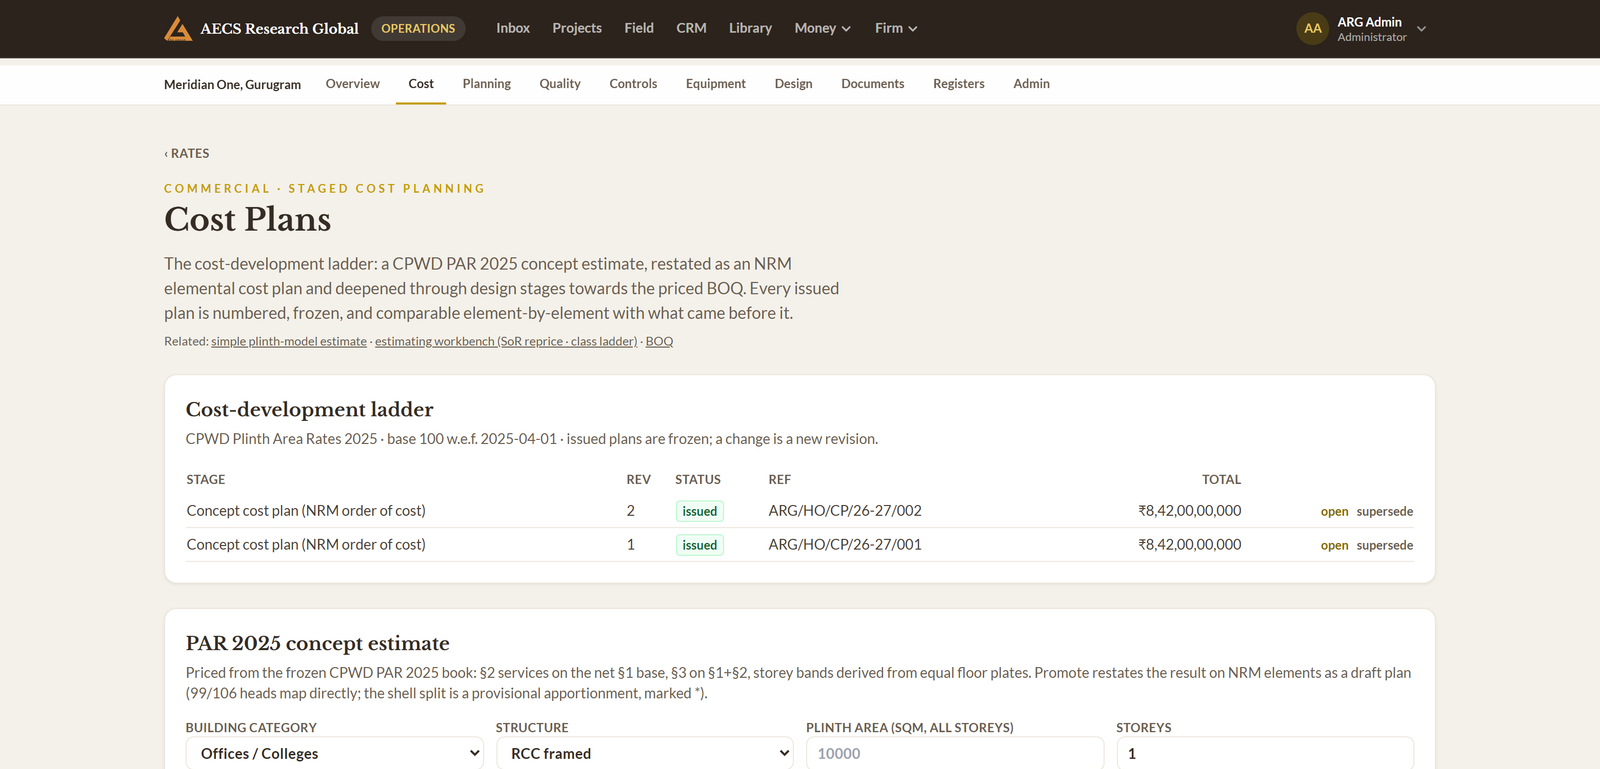The height and width of the screenshot is (769, 1600).
Task: Supersede the revision 1 cost plan
Action: (1385, 545)
